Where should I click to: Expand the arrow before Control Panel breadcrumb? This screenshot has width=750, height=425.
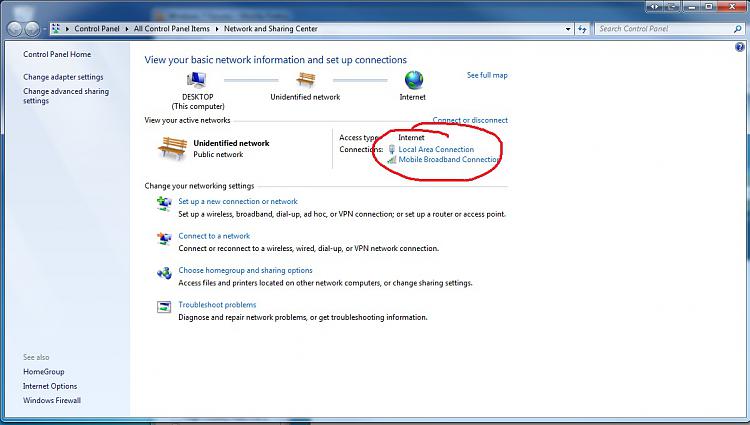click(67, 29)
